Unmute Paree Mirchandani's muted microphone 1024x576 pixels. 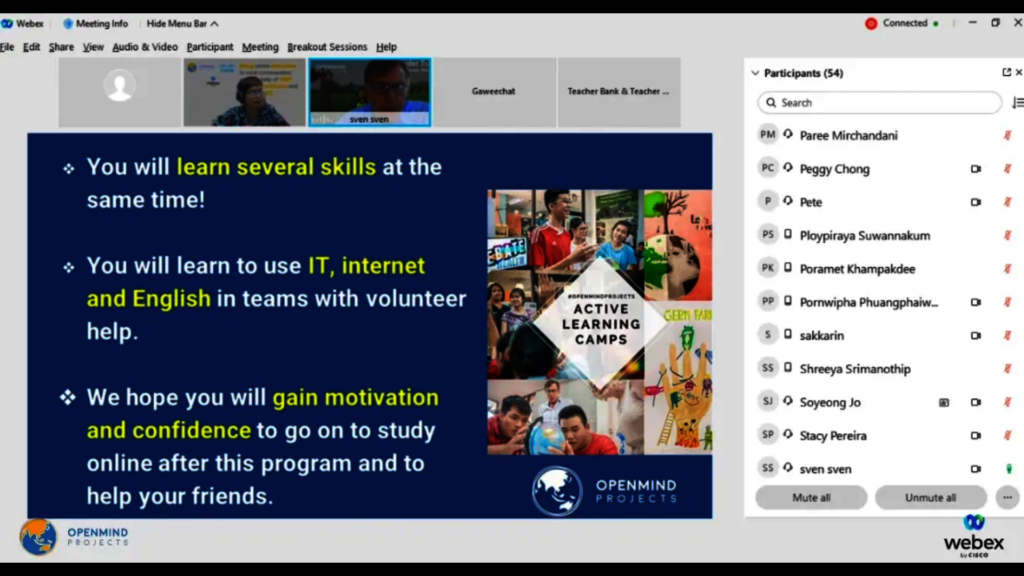click(1008, 135)
